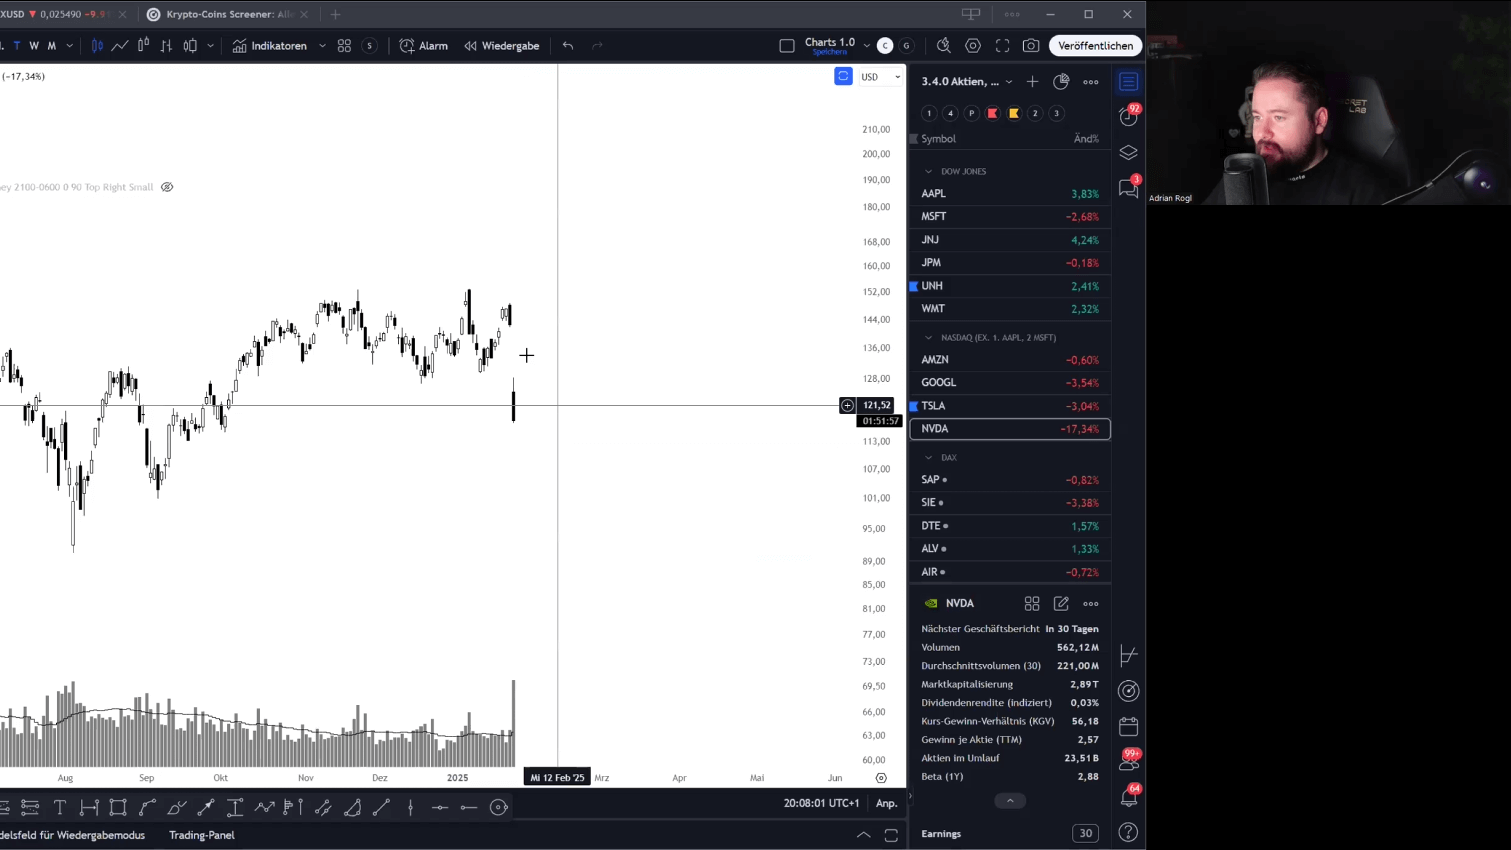Open the USD currency dropdown
Screen dimensions: 1511x850
(x=881, y=77)
